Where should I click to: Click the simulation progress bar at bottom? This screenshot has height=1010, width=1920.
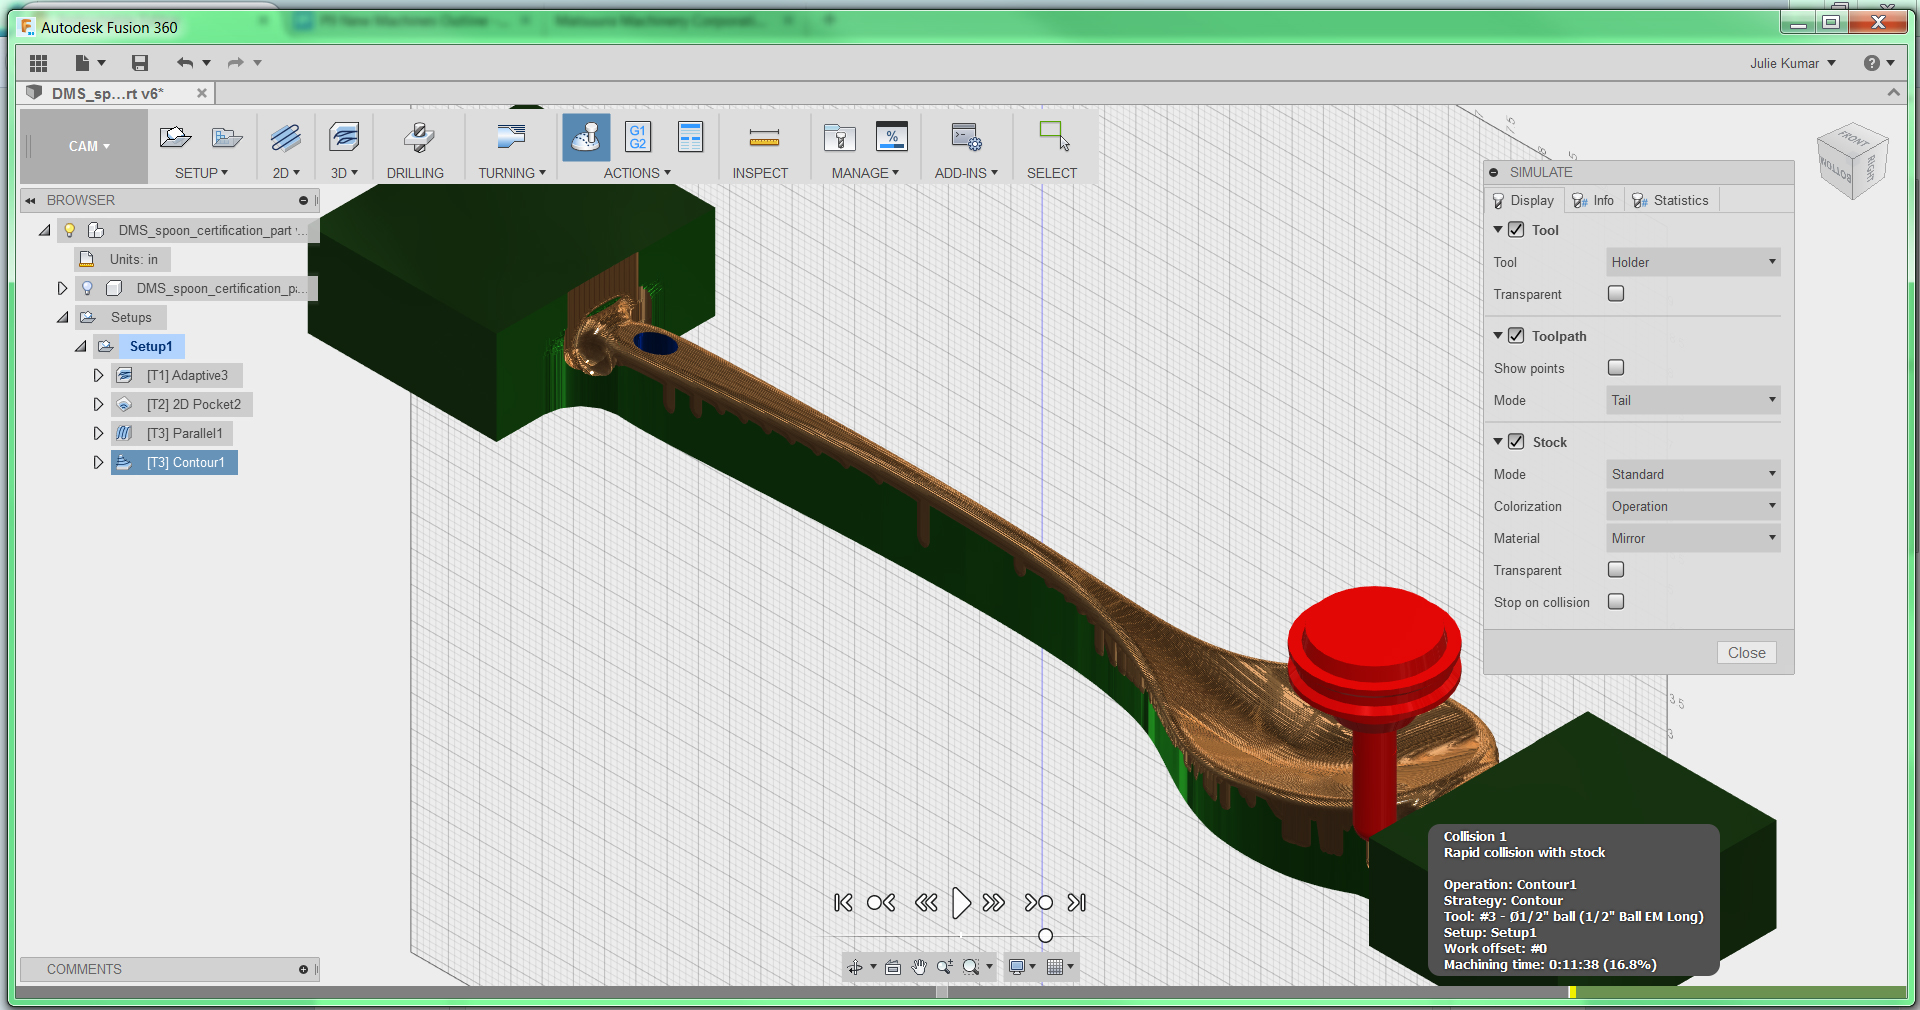(960, 993)
